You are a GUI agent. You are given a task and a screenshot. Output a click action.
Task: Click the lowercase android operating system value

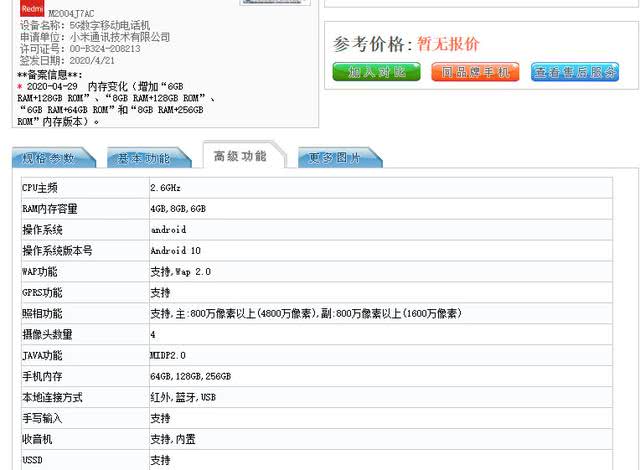tap(168, 230)
